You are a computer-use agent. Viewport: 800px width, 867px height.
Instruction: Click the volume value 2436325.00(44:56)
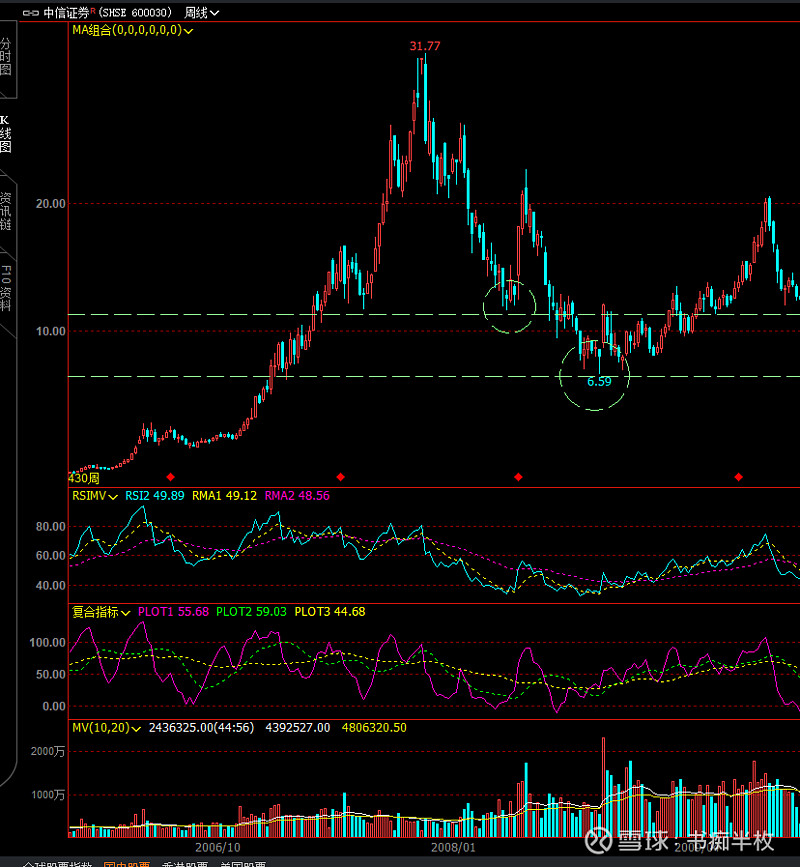[x=201, y=728]
